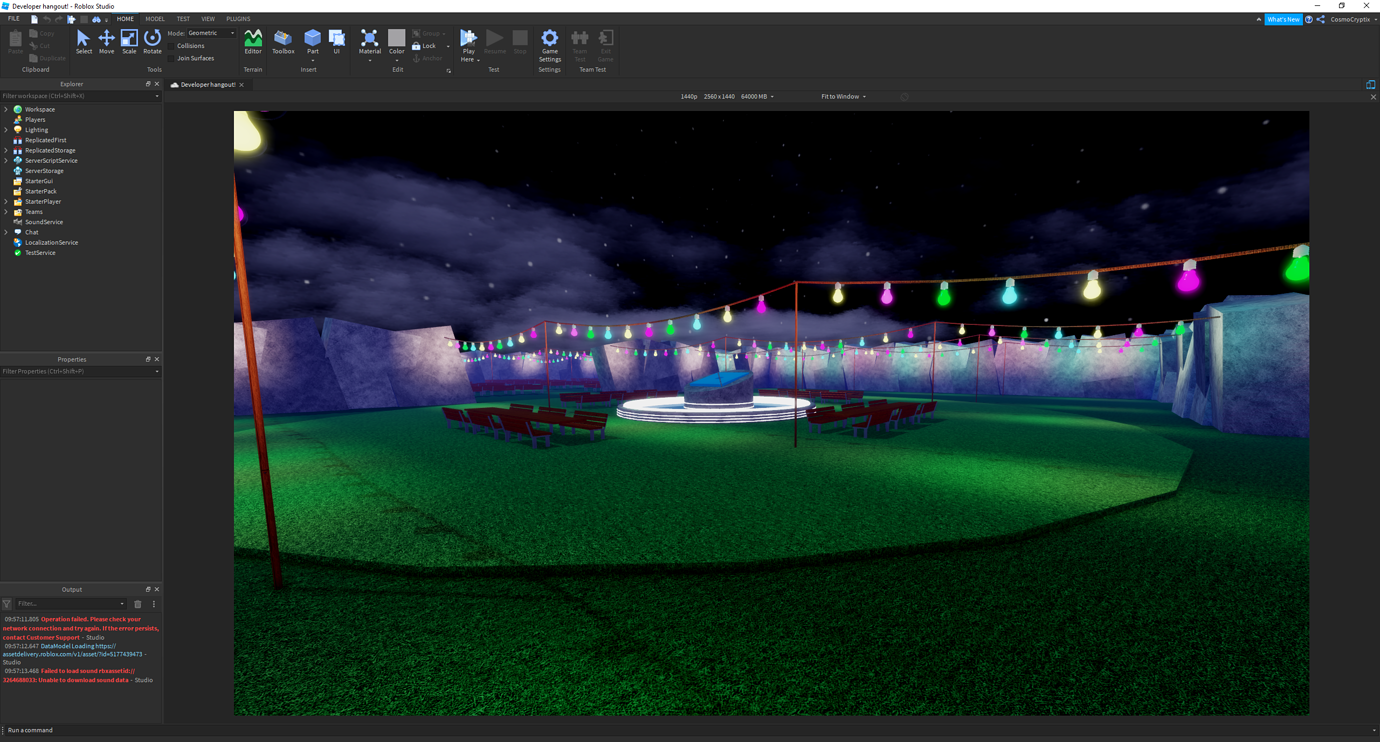This screenshot has height=742, width=1380.
Task: Click the Color swatch in Edit group
Action: click(x=396, y=40)
